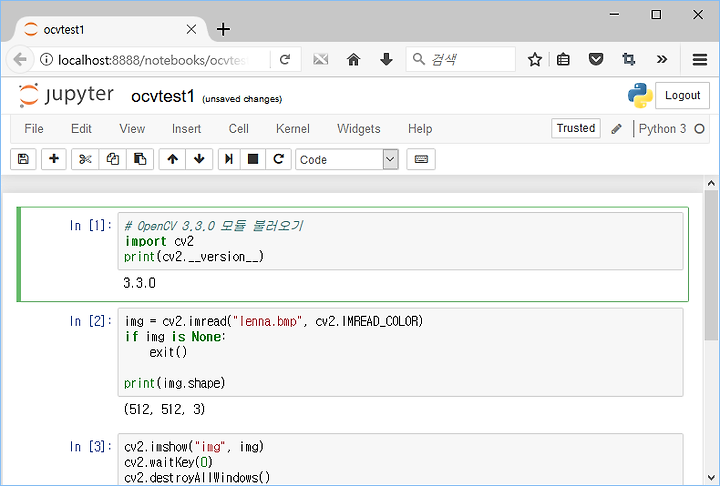Reload the page in the address bar
The image size is (720, 486).
pos(285,59)
